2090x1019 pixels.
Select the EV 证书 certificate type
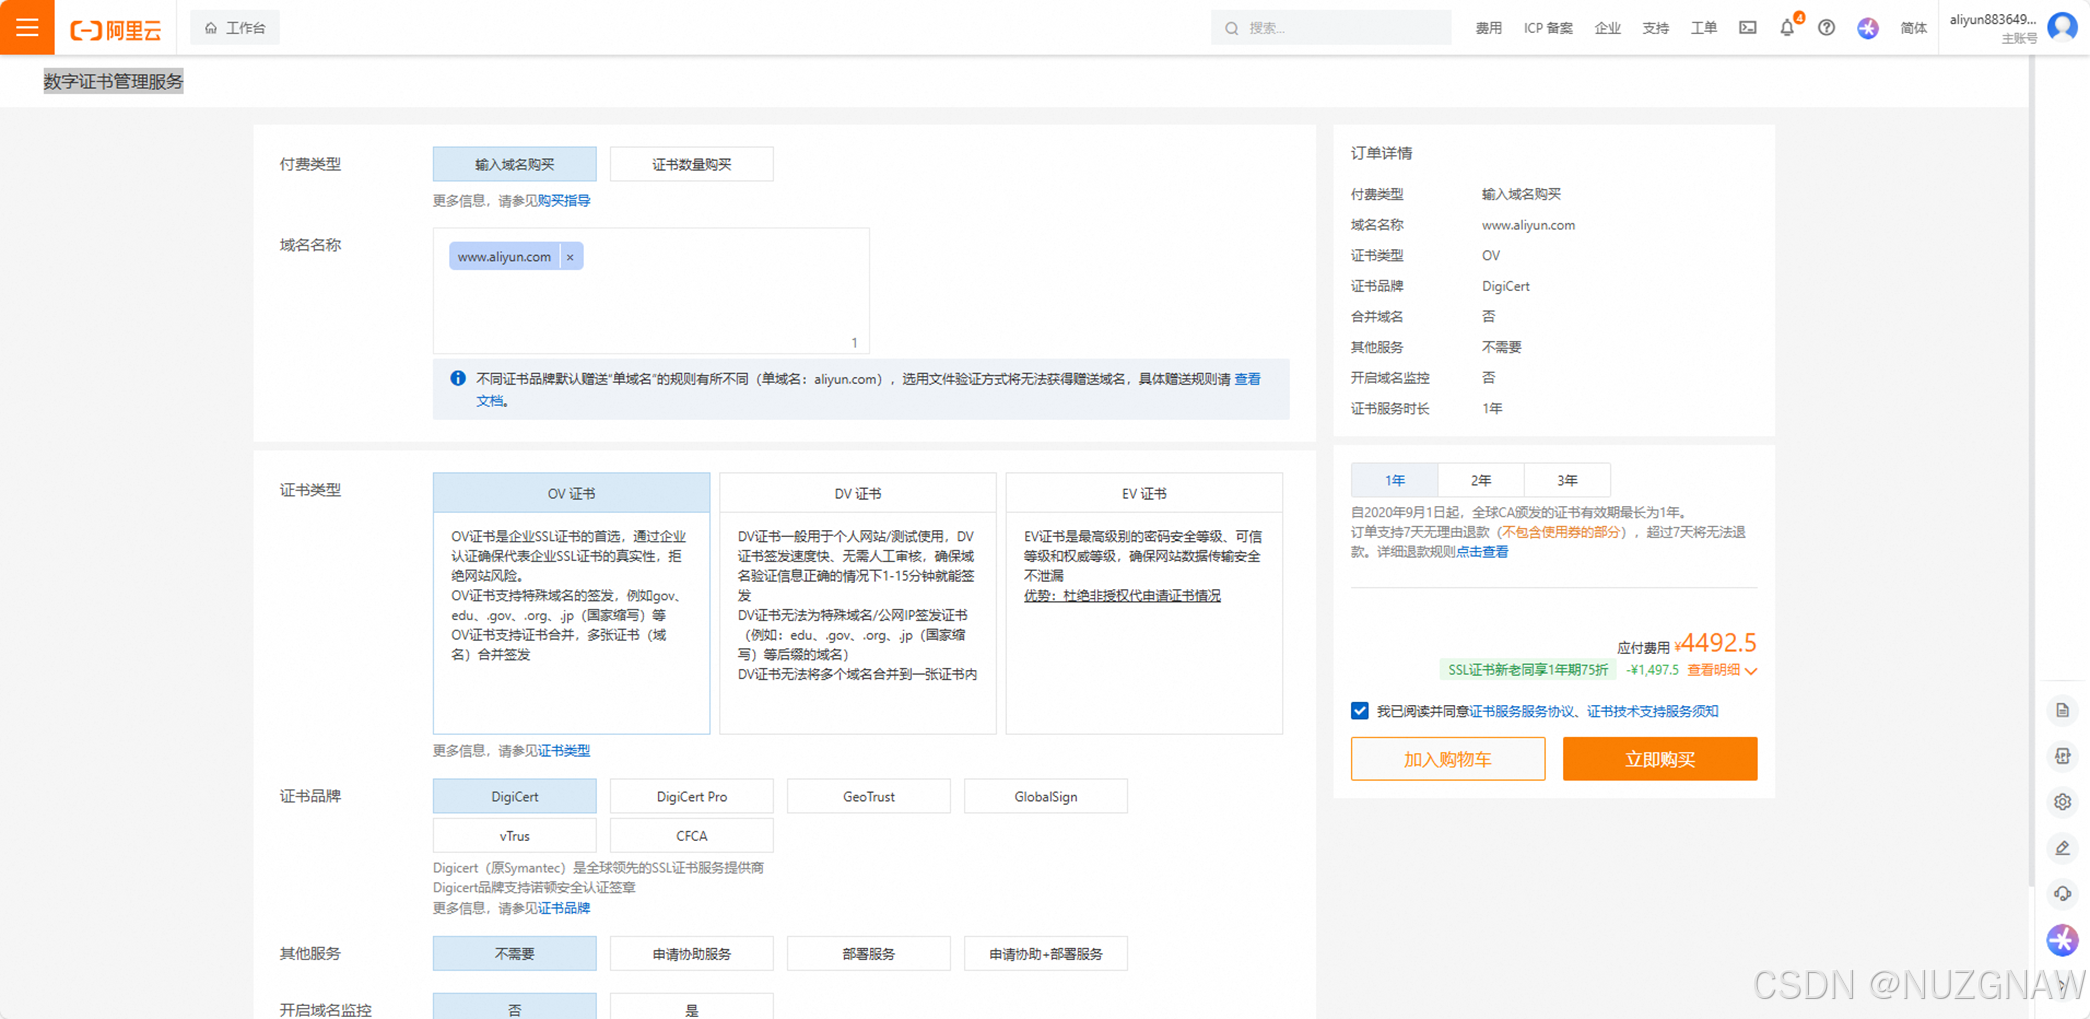point(1144,493)
